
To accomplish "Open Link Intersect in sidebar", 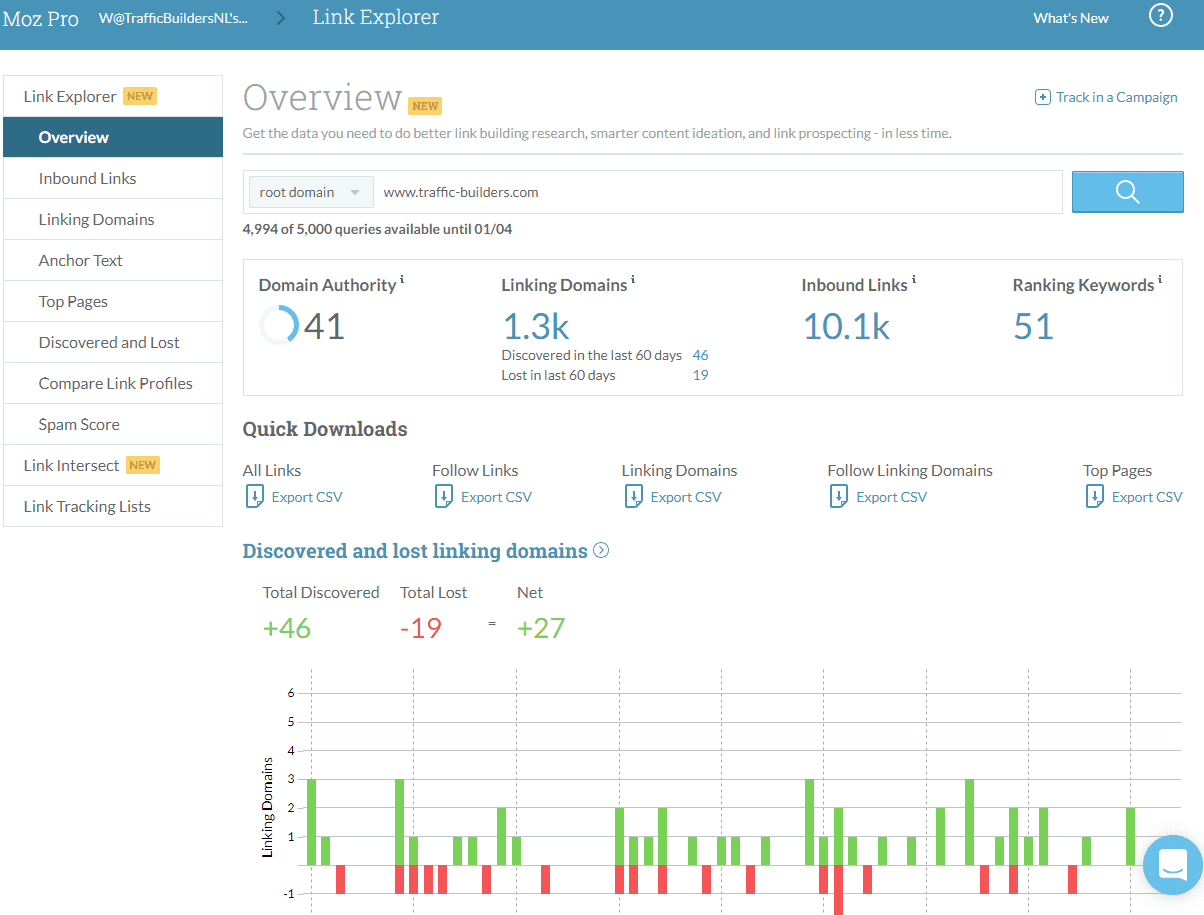I will [113, 465].
